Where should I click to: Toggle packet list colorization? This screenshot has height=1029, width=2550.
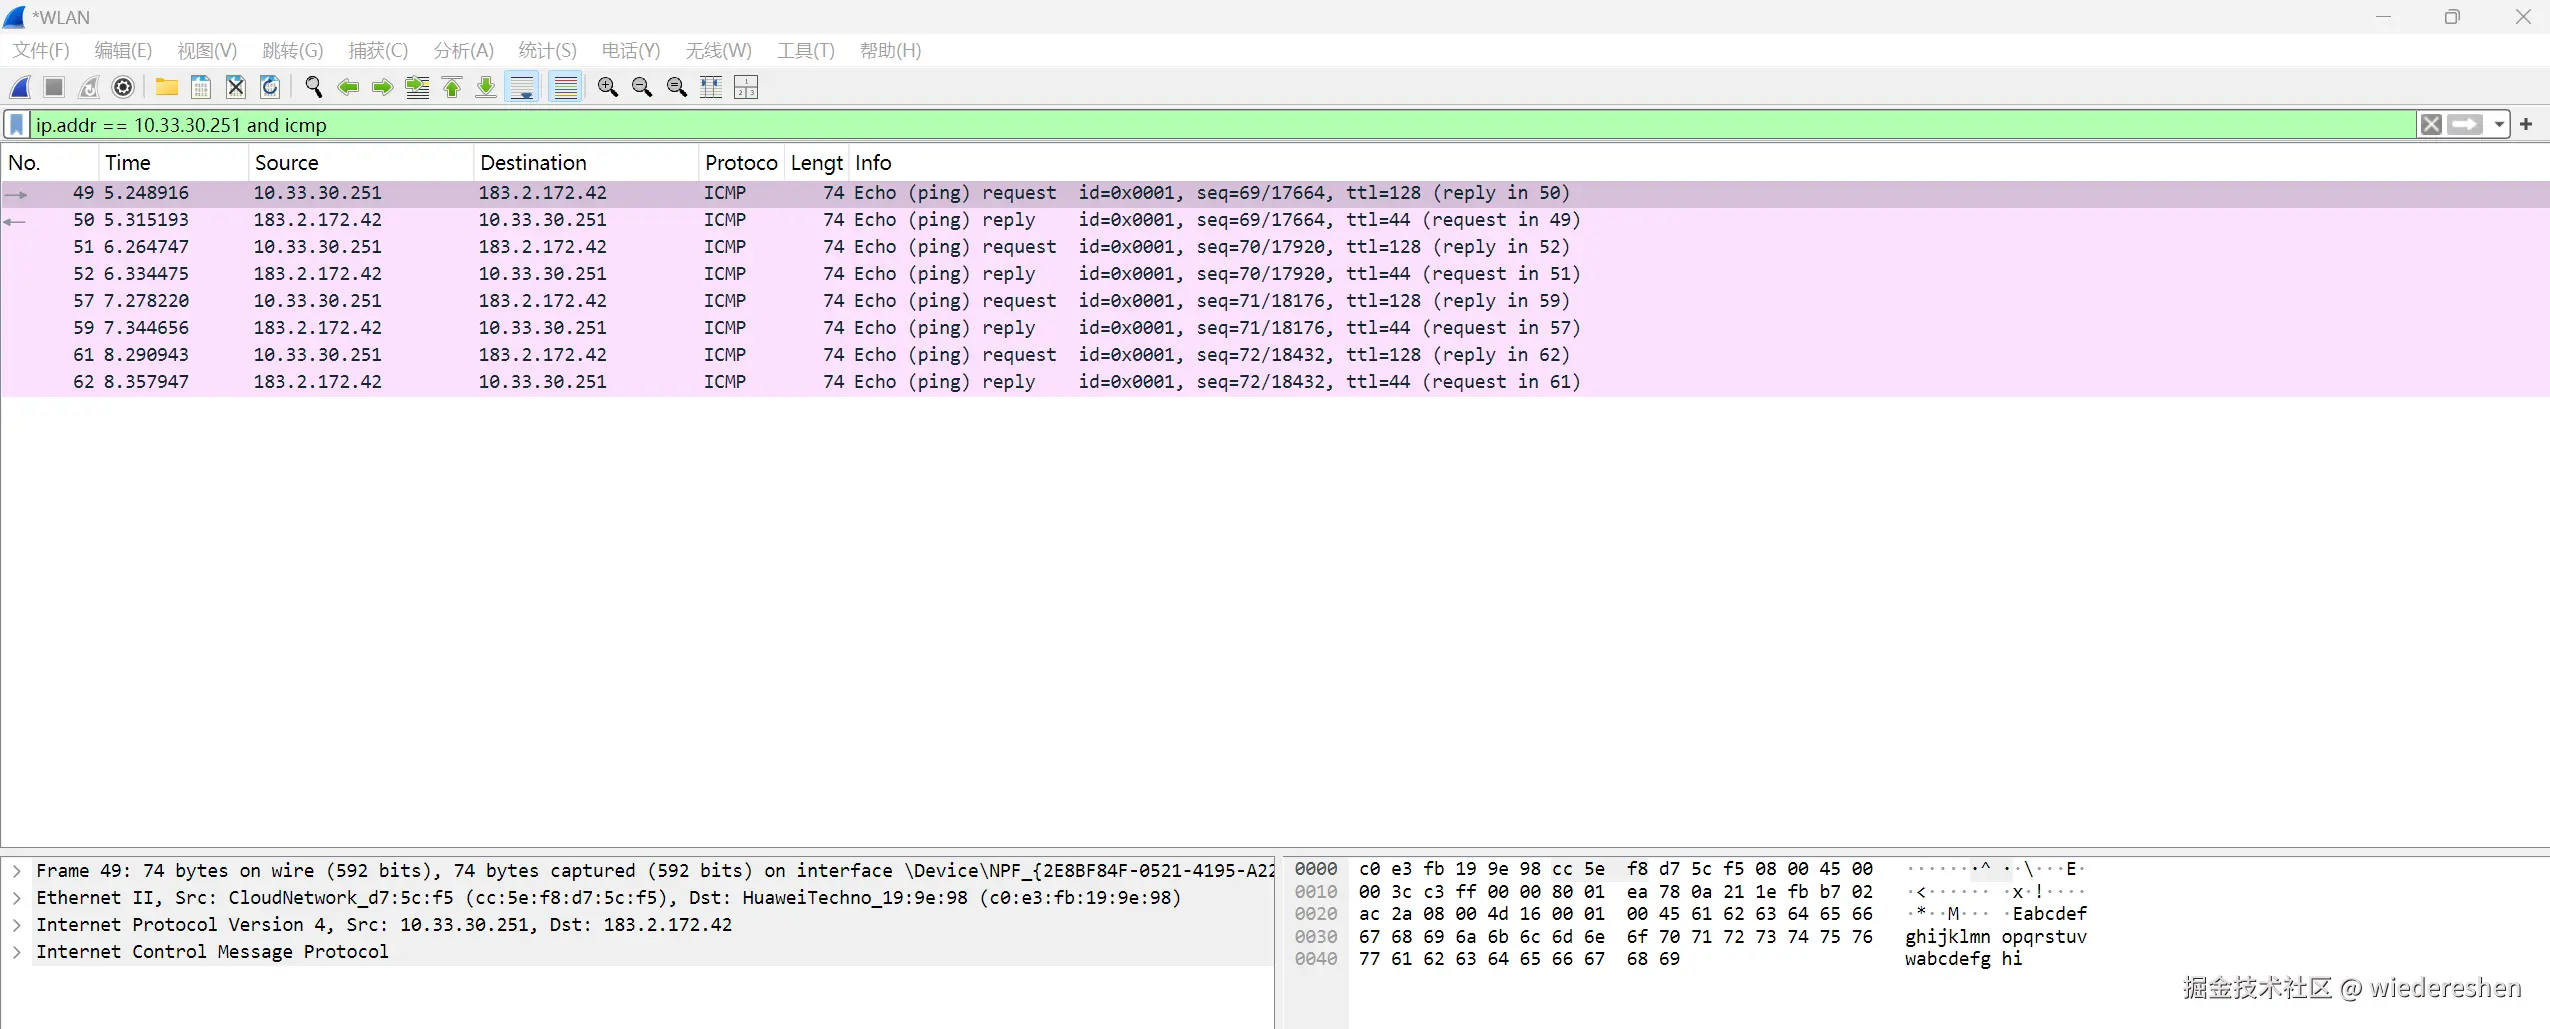point(566,88)
